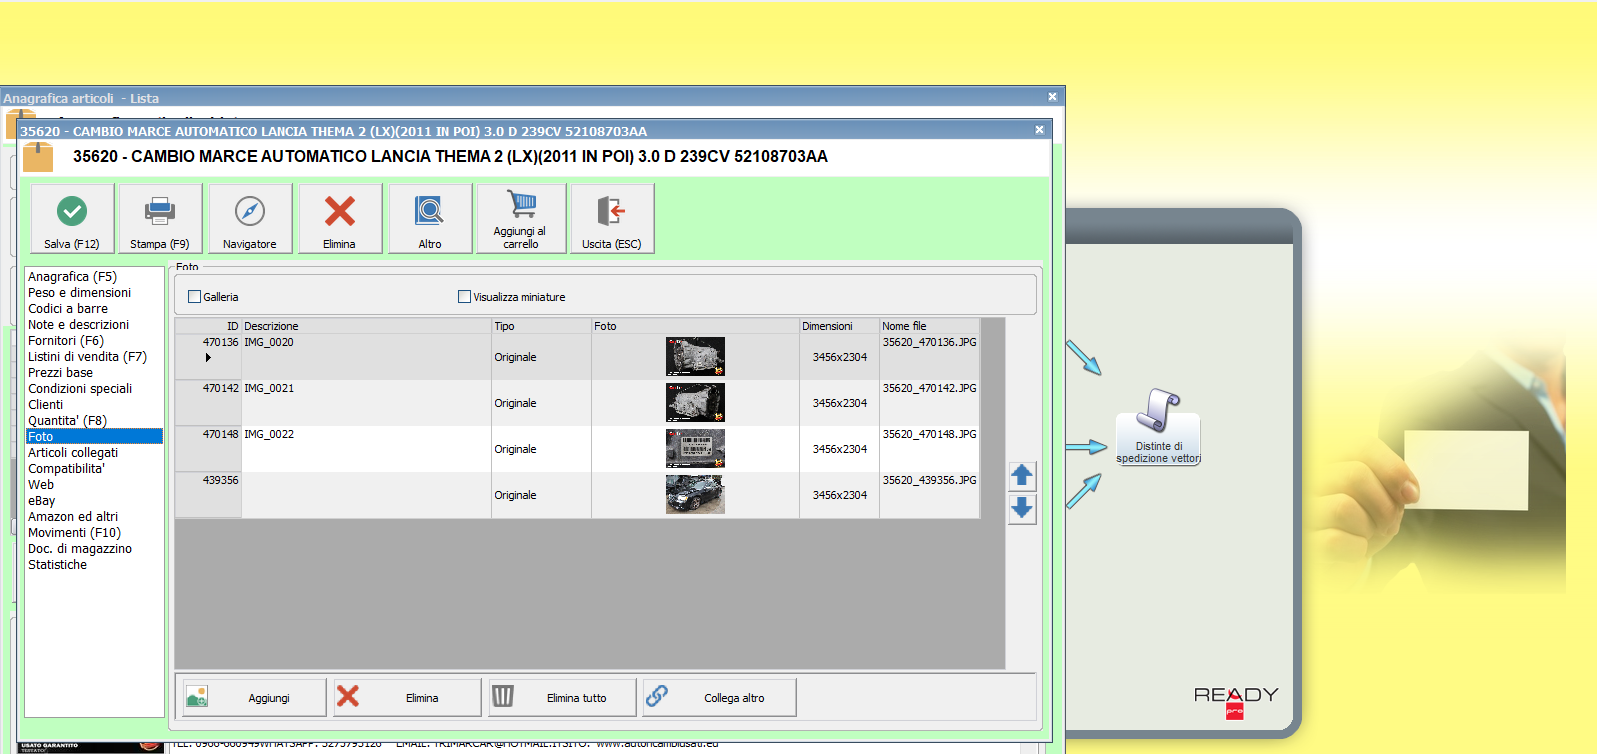1597x754 pixels.
Task: Move photo down with blue down arrow
Action: tap(1022, 509)
